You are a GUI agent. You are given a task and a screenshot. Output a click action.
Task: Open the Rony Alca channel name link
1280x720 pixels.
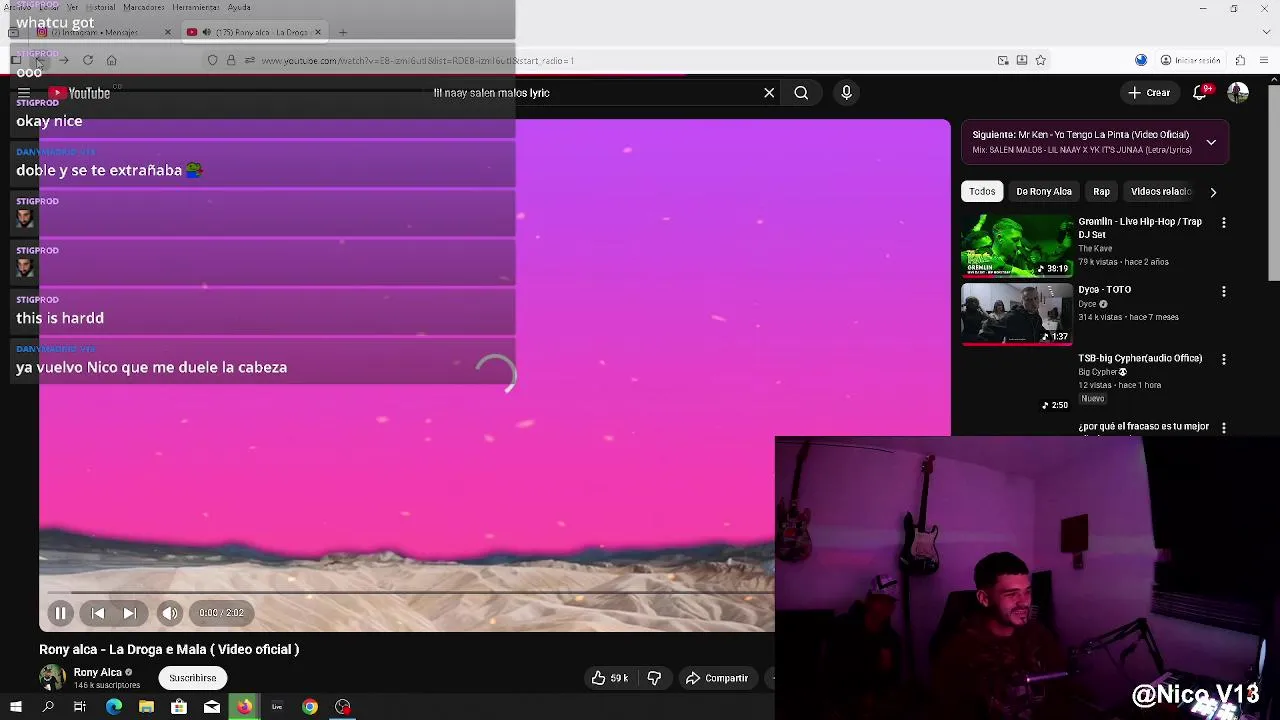(x=97, y=672)
